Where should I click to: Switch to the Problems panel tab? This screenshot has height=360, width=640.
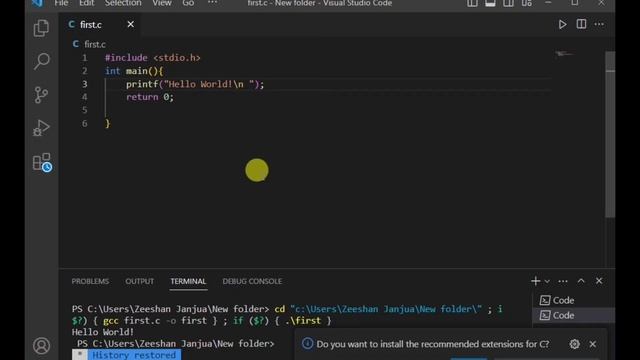click(x=90, y=281)
